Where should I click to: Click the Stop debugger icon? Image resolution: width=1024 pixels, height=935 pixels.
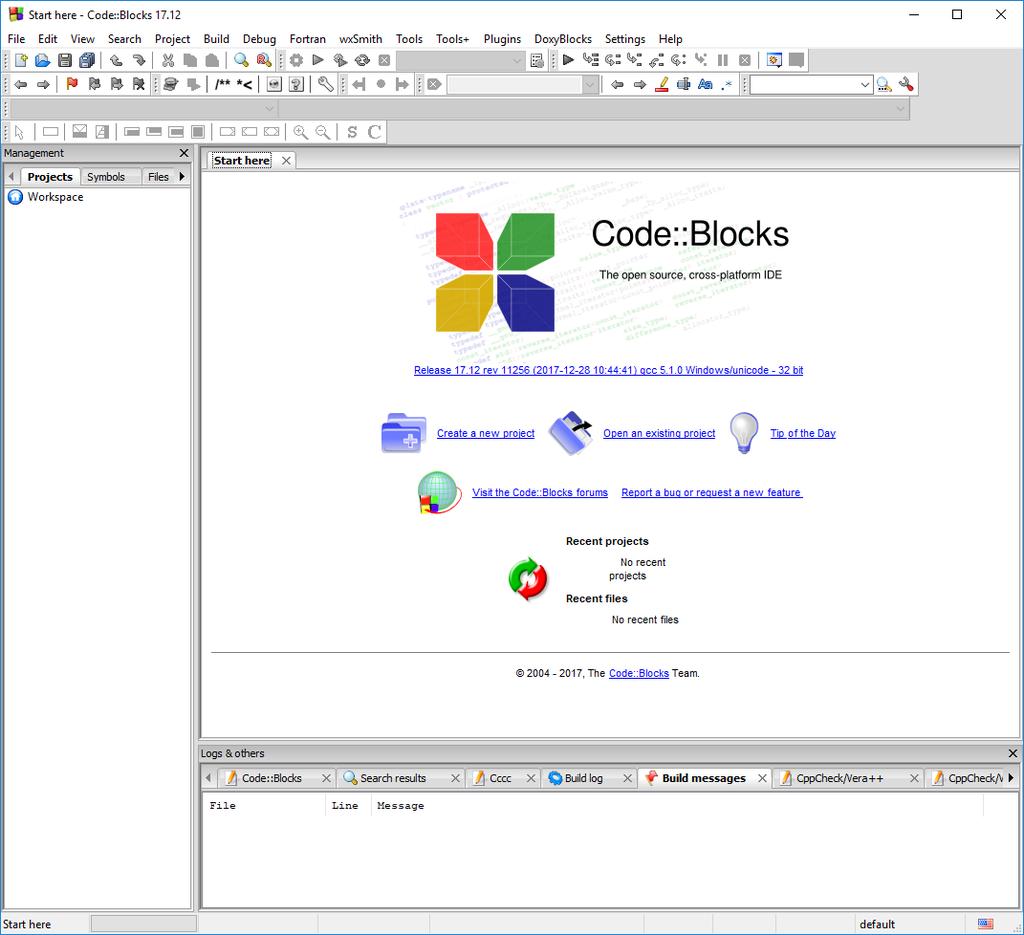click(744, 60)
